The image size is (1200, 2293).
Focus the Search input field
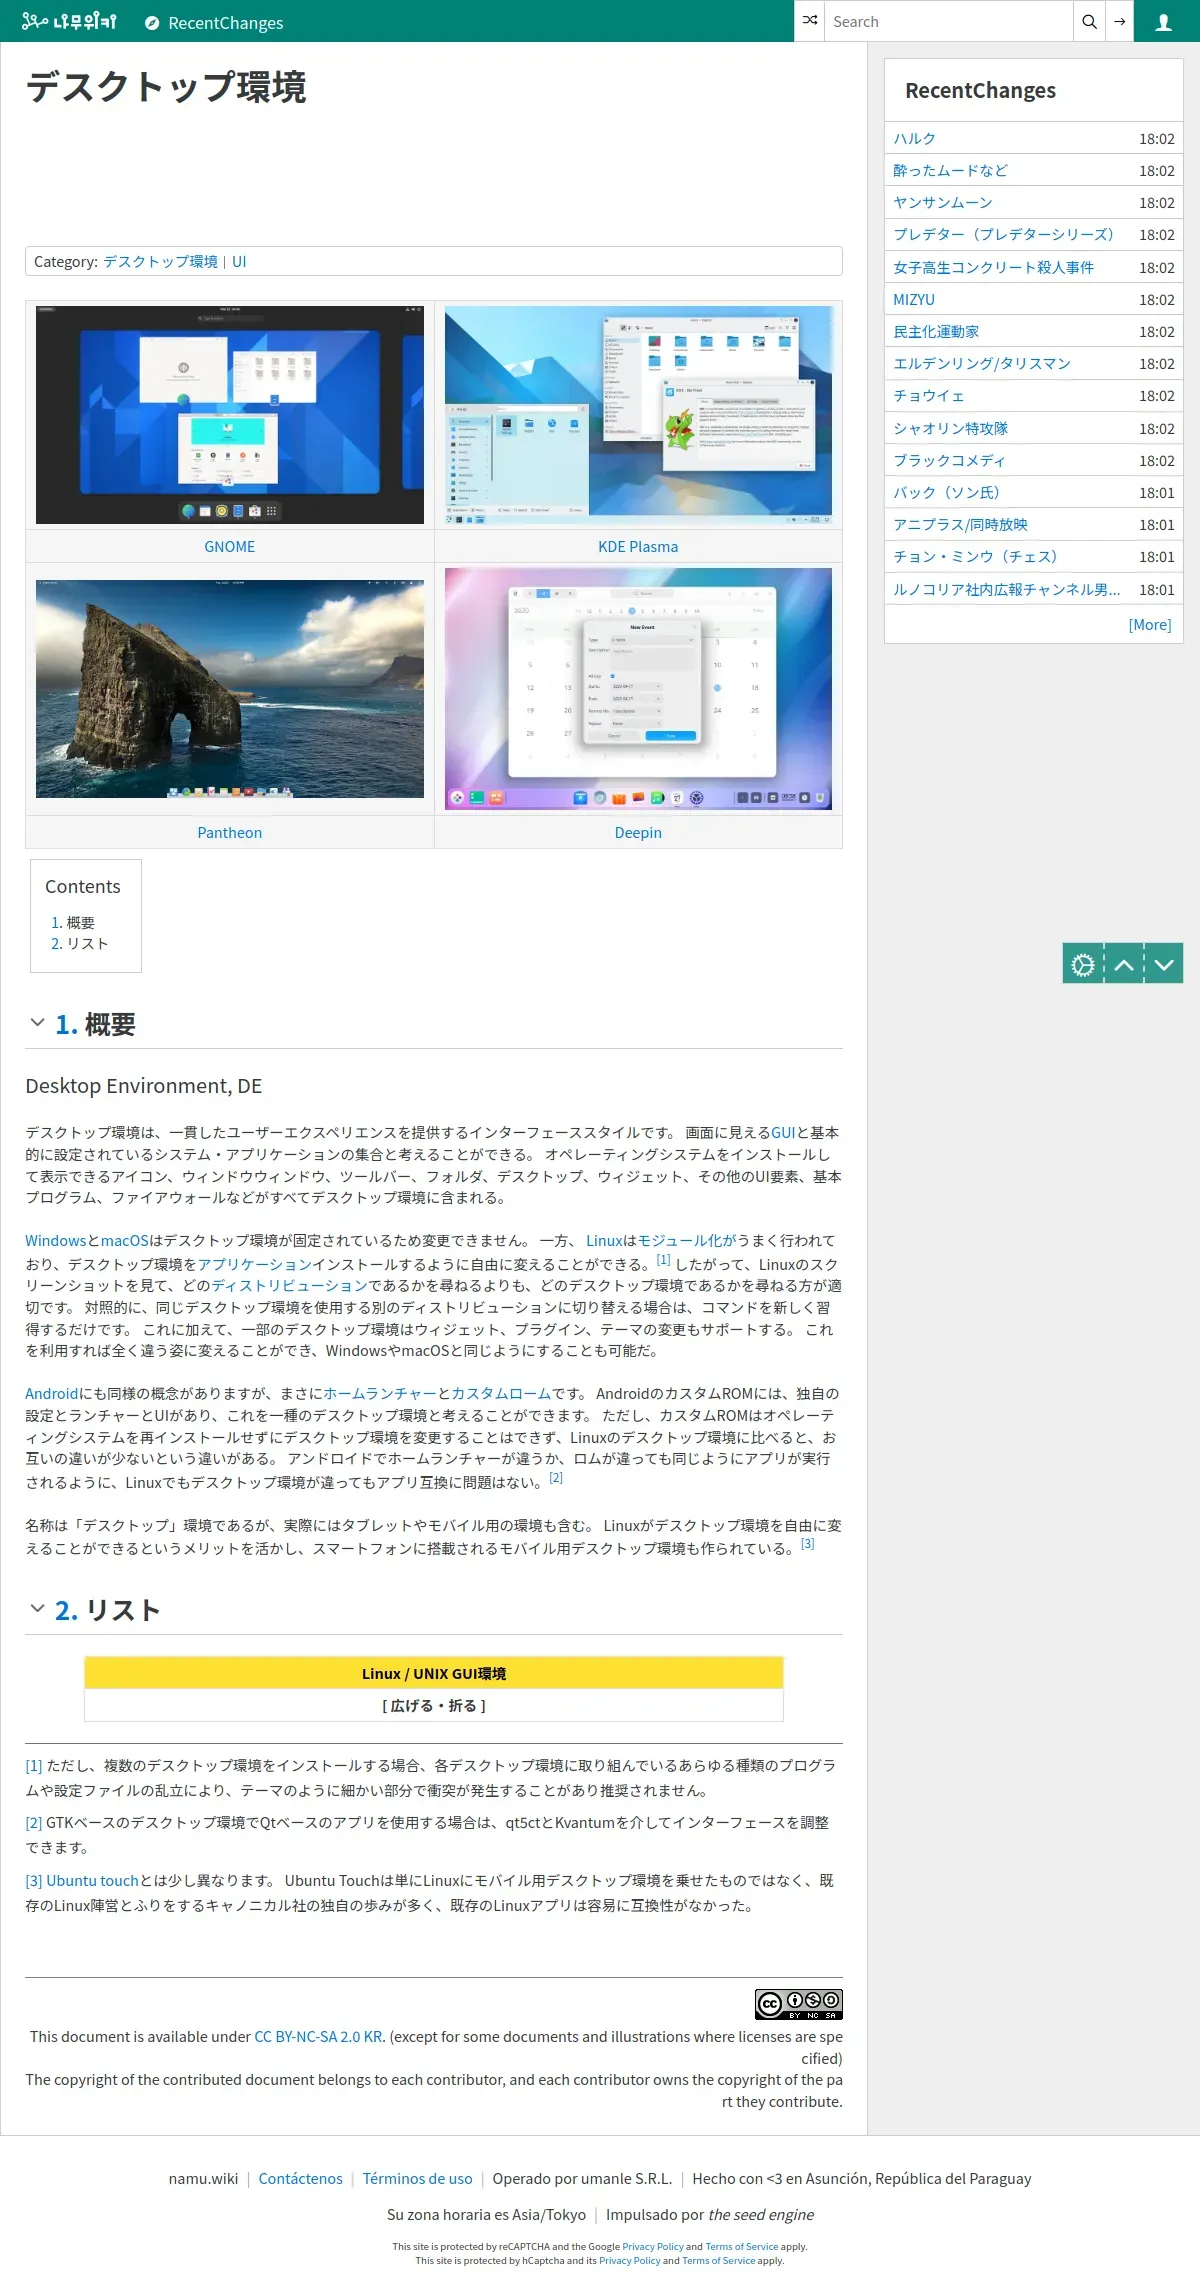point(948,21)
